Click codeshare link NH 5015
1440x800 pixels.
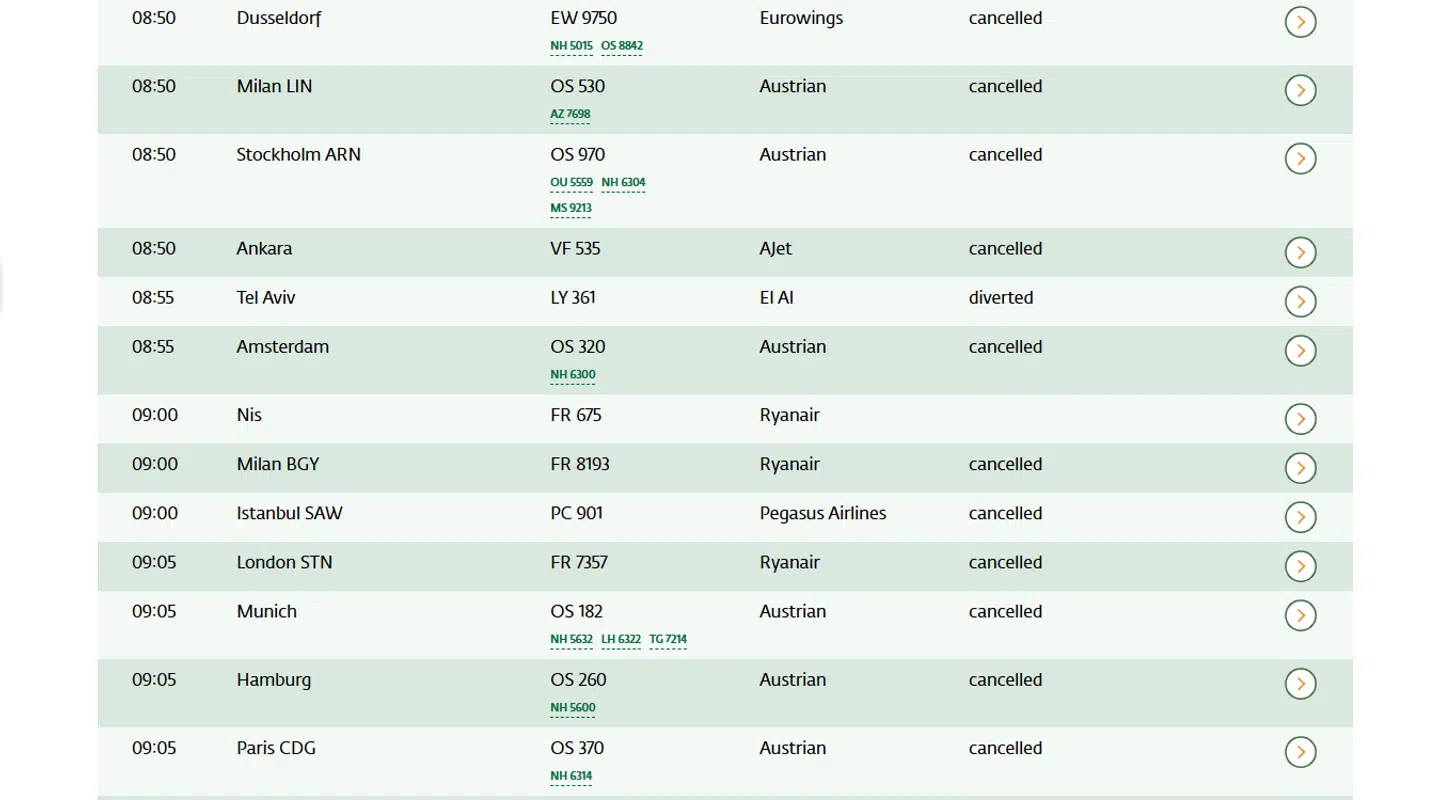coord(571,46)
